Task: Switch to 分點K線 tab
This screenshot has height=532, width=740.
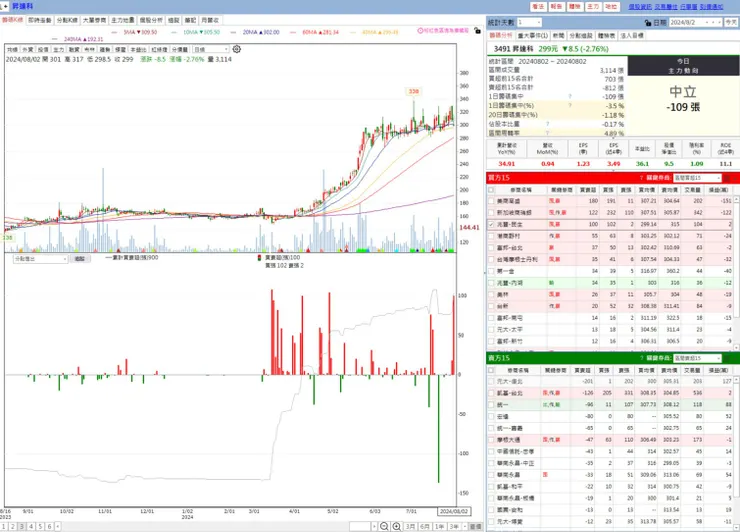Action: tap(67, 20)
